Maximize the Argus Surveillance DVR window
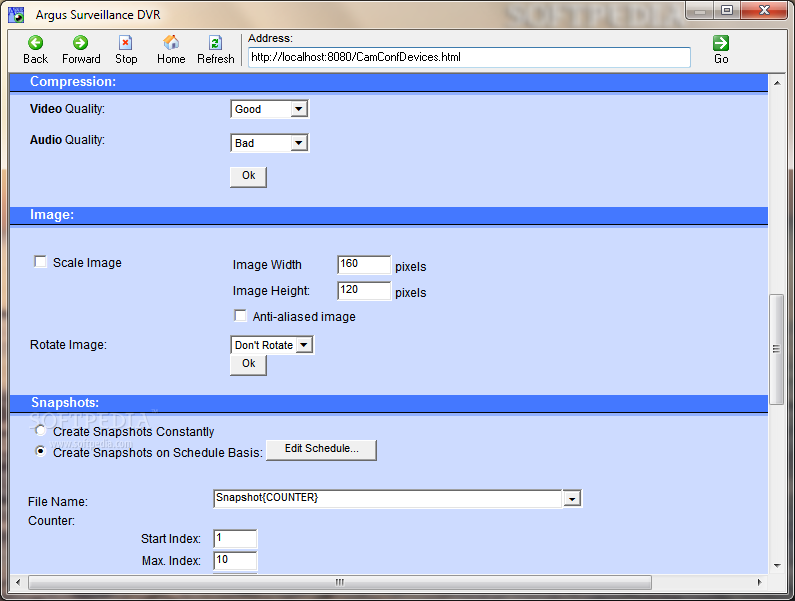 (727, 10)
